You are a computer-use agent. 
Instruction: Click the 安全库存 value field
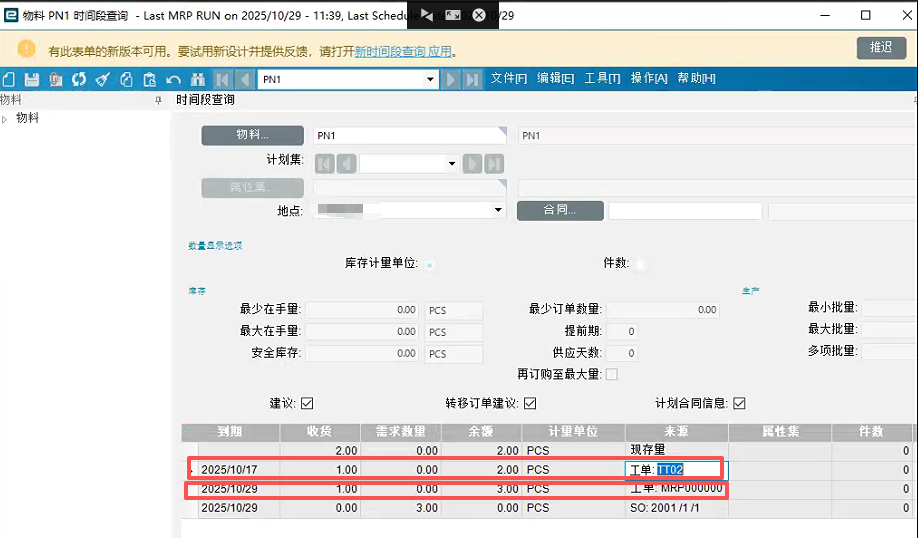(362, 353)
